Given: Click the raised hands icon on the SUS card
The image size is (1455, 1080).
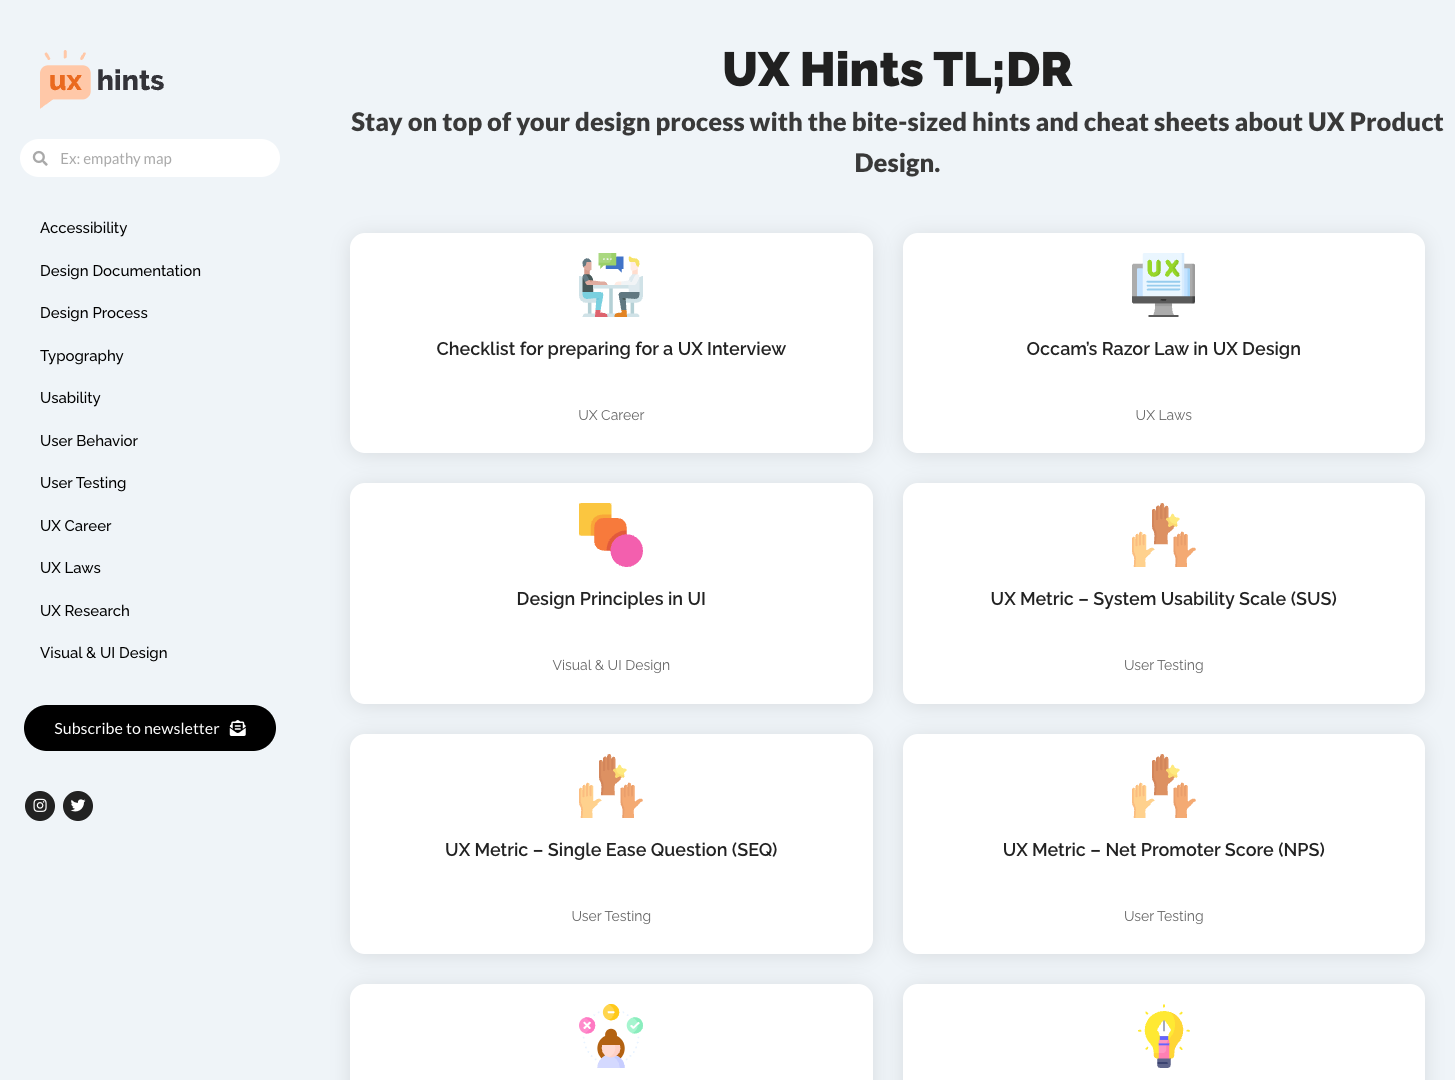Looking at the screenshot, I should (x=1163, y=534).
